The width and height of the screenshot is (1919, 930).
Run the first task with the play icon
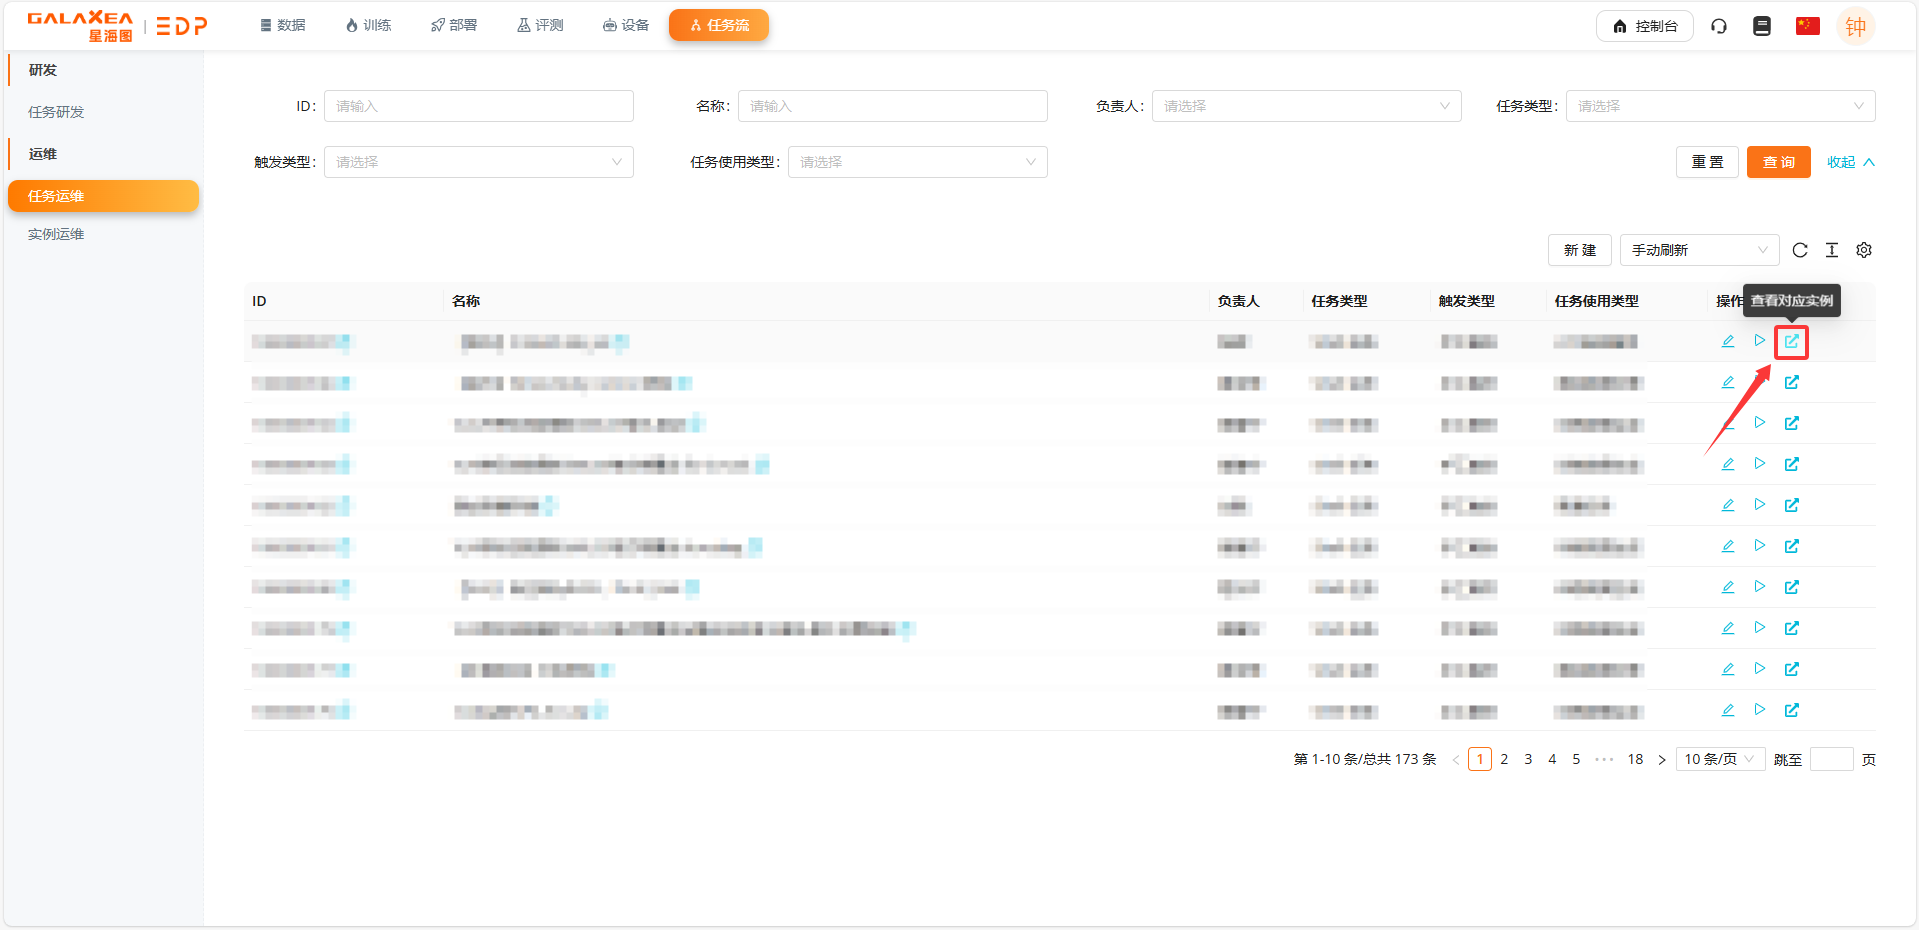1760,340
